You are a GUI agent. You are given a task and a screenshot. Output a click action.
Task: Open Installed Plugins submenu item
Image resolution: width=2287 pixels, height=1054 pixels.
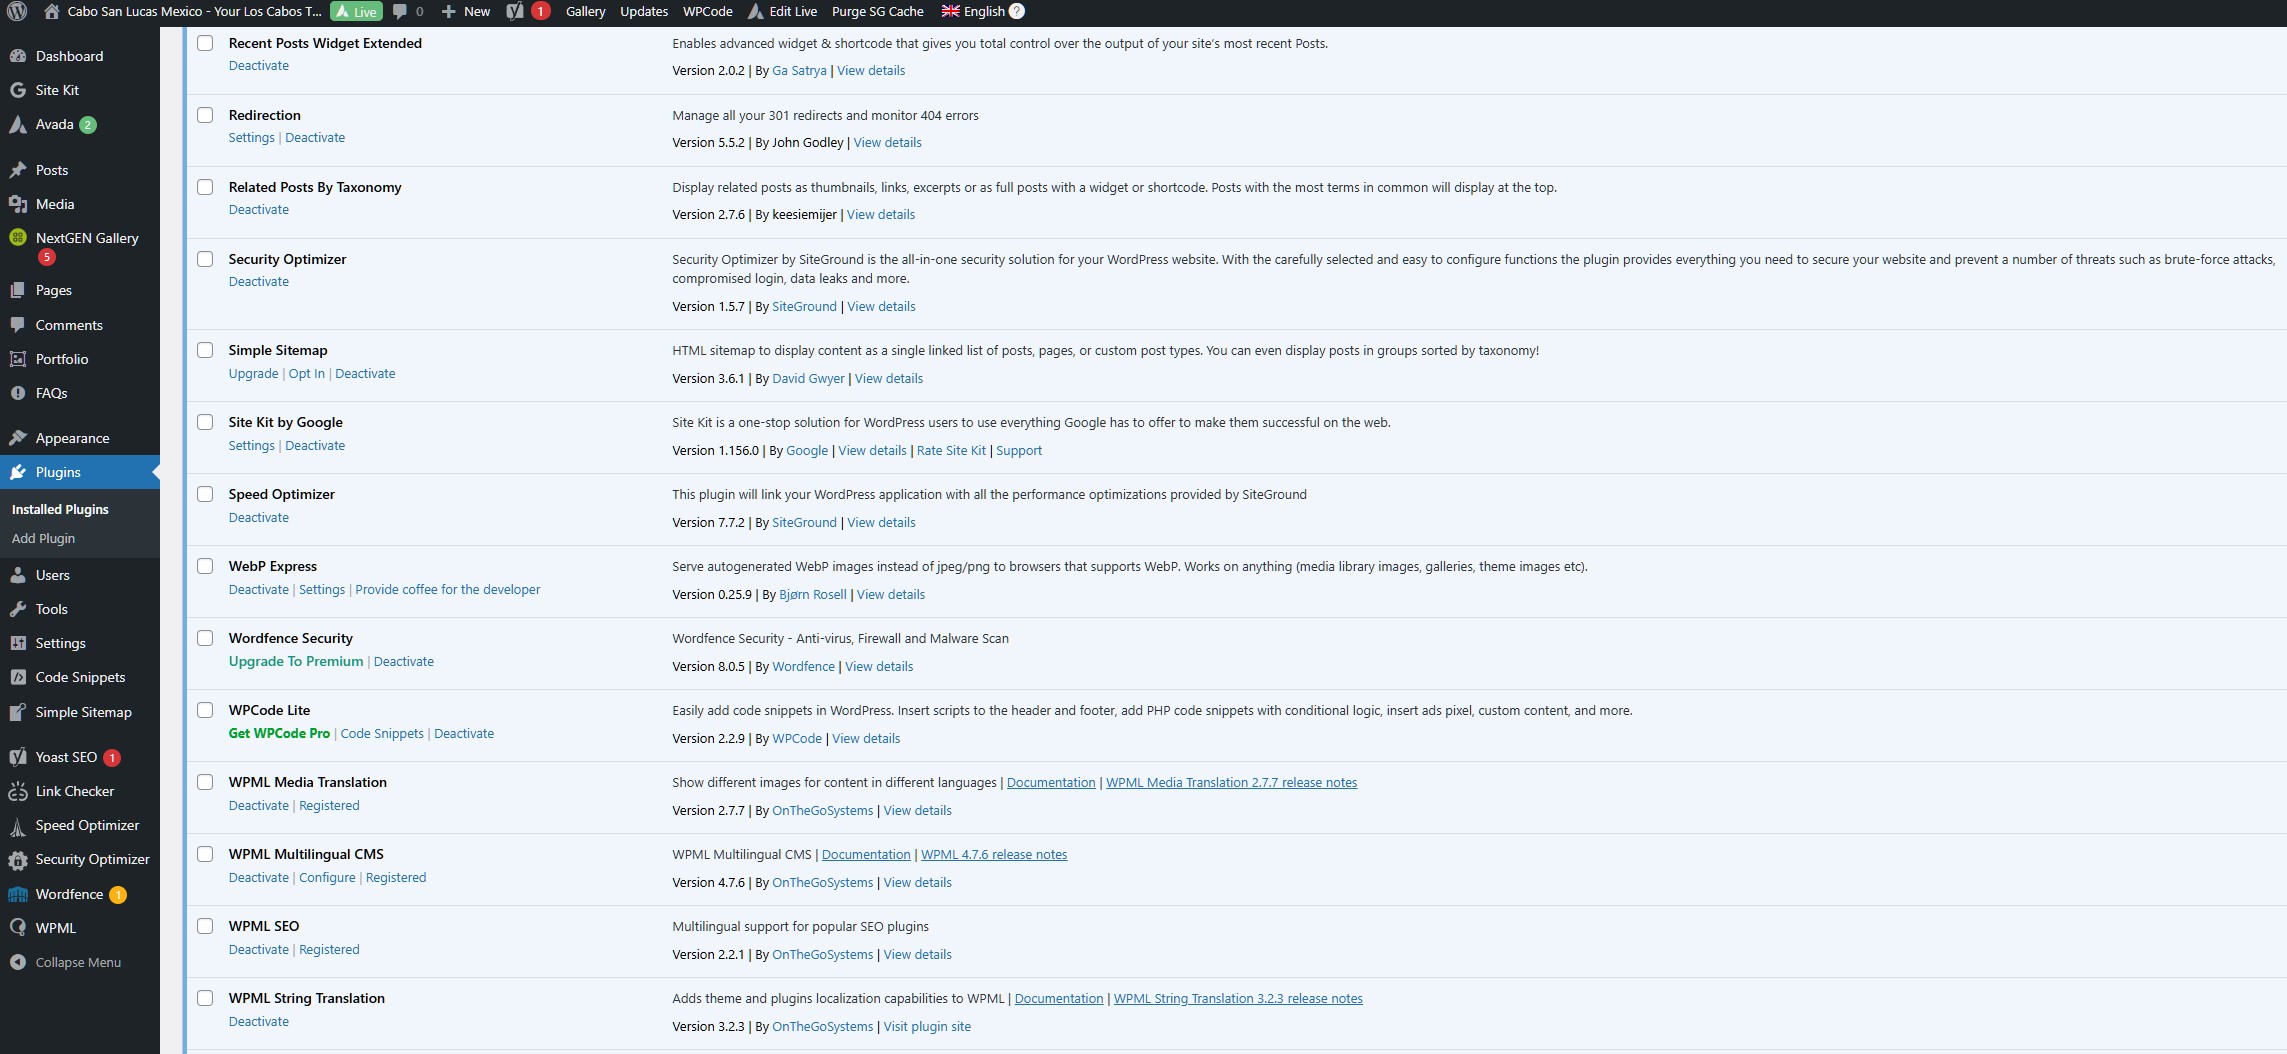(60, 509)
